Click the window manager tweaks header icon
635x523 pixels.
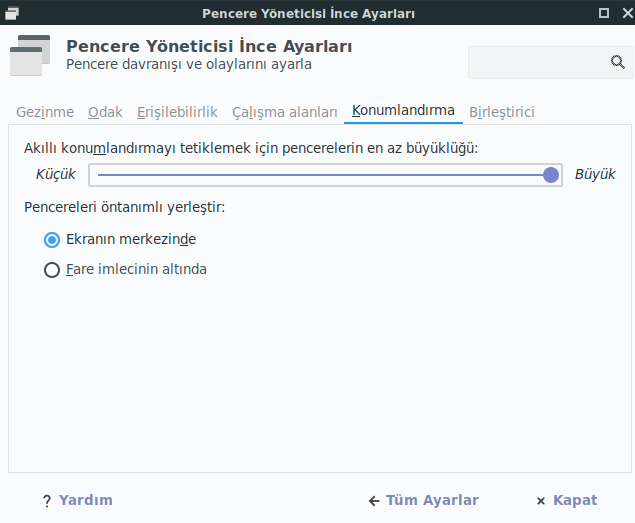30,56
